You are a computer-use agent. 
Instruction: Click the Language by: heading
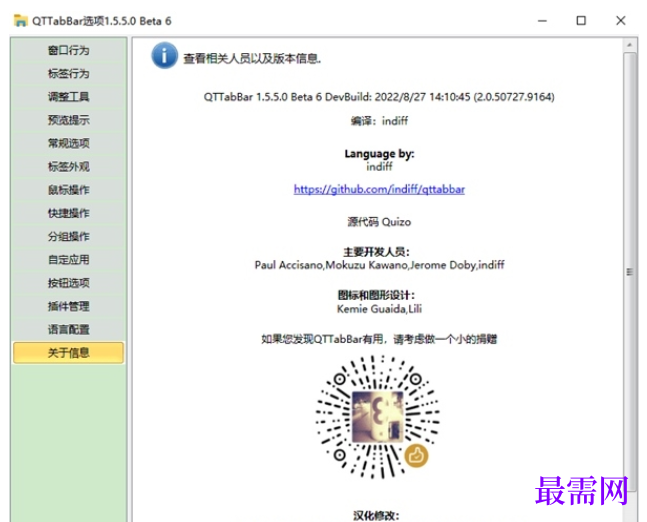click(379, 154)
